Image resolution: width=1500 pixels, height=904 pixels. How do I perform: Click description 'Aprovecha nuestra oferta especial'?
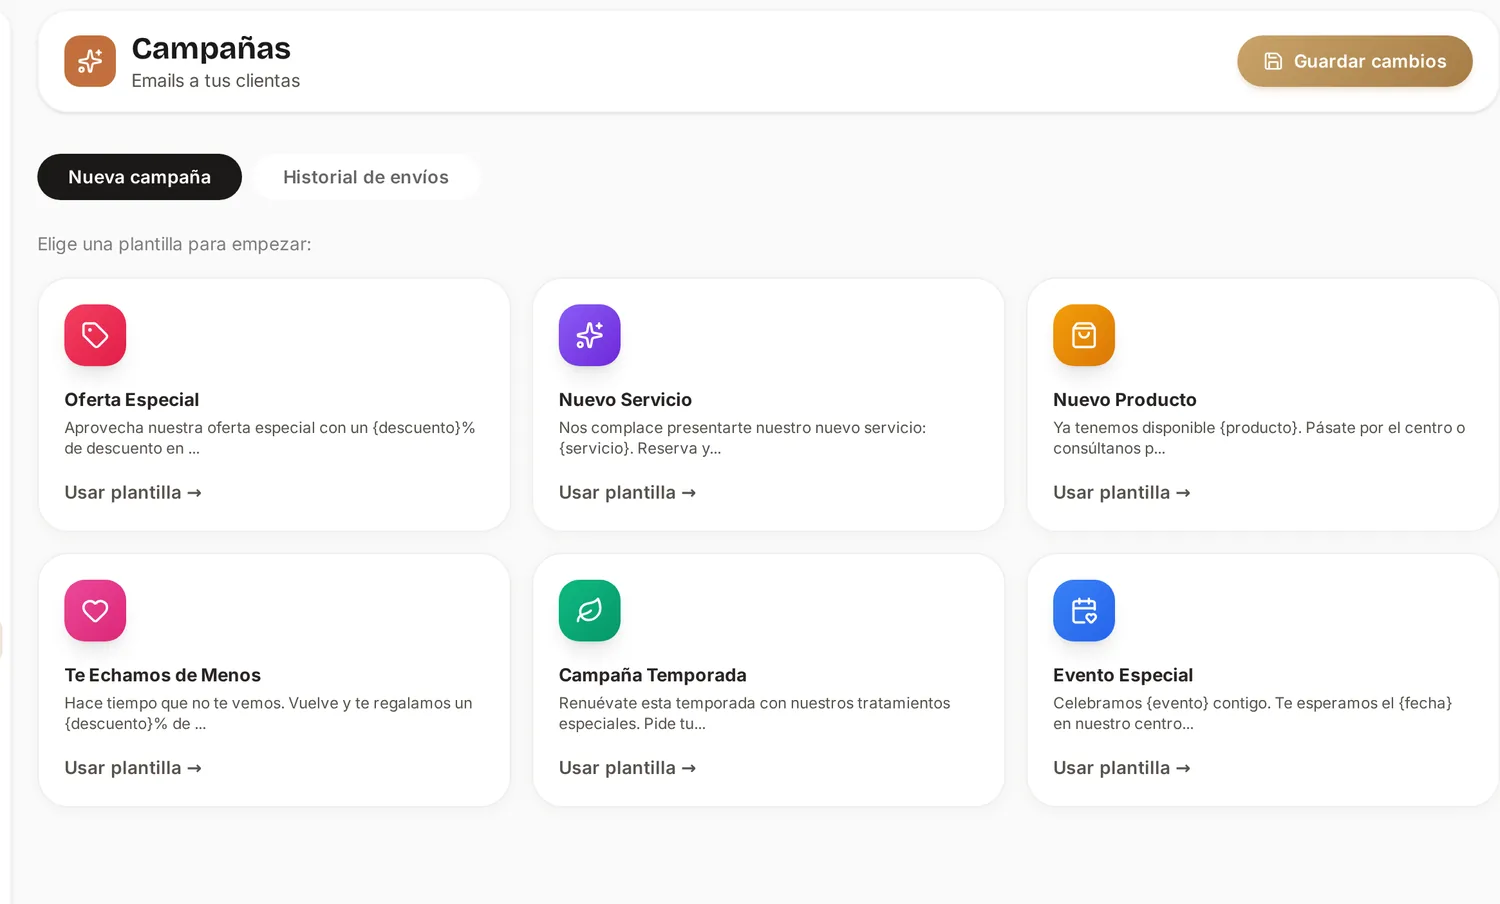(270, 438)
